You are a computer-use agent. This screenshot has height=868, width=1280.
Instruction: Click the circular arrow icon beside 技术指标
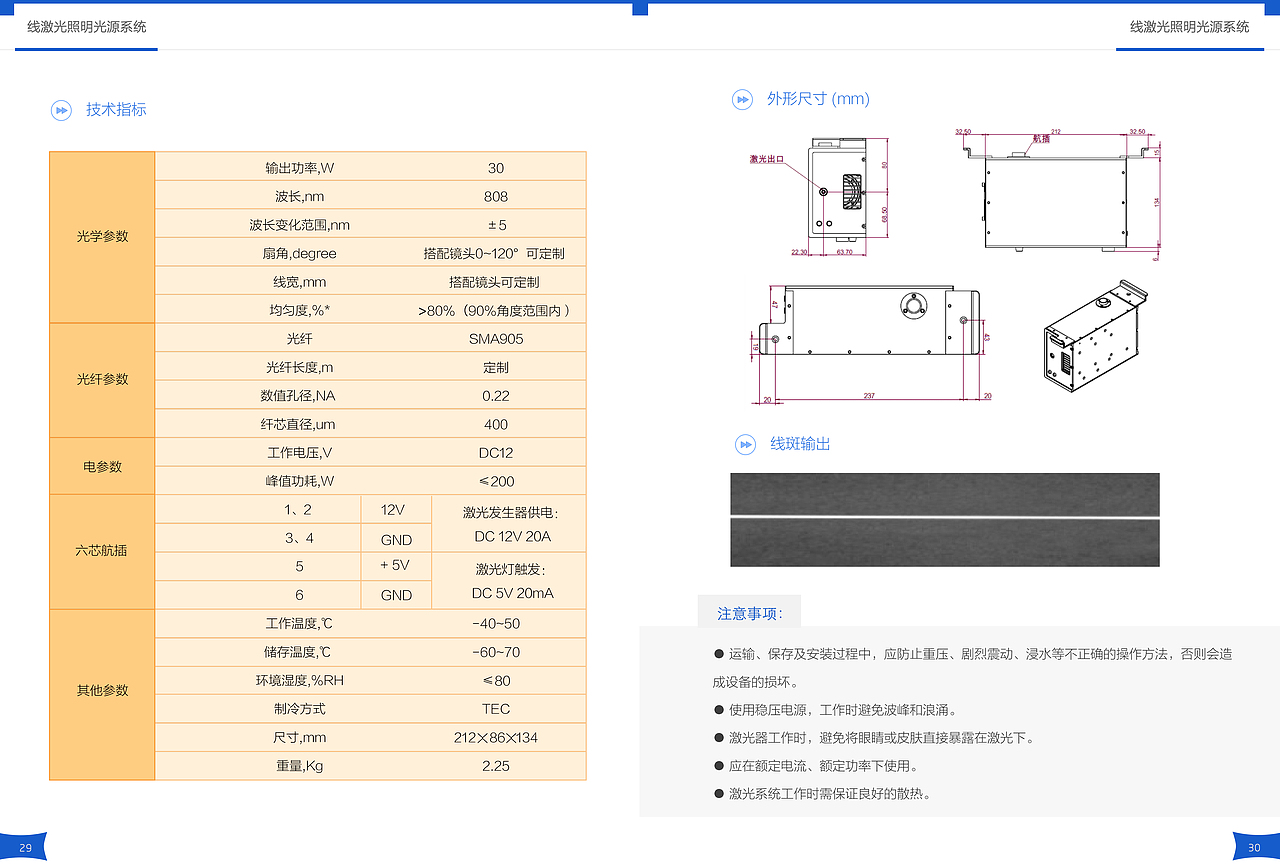pyautogui.click(x=61, y=110)
